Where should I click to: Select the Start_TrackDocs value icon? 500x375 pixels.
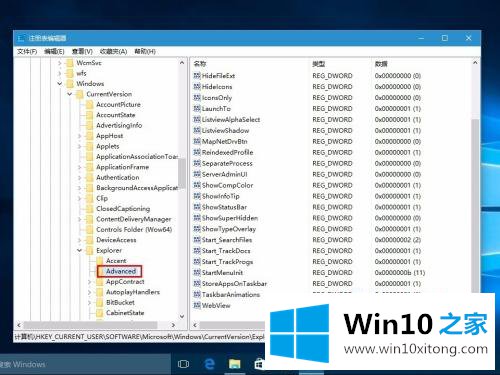pos(197,251)
